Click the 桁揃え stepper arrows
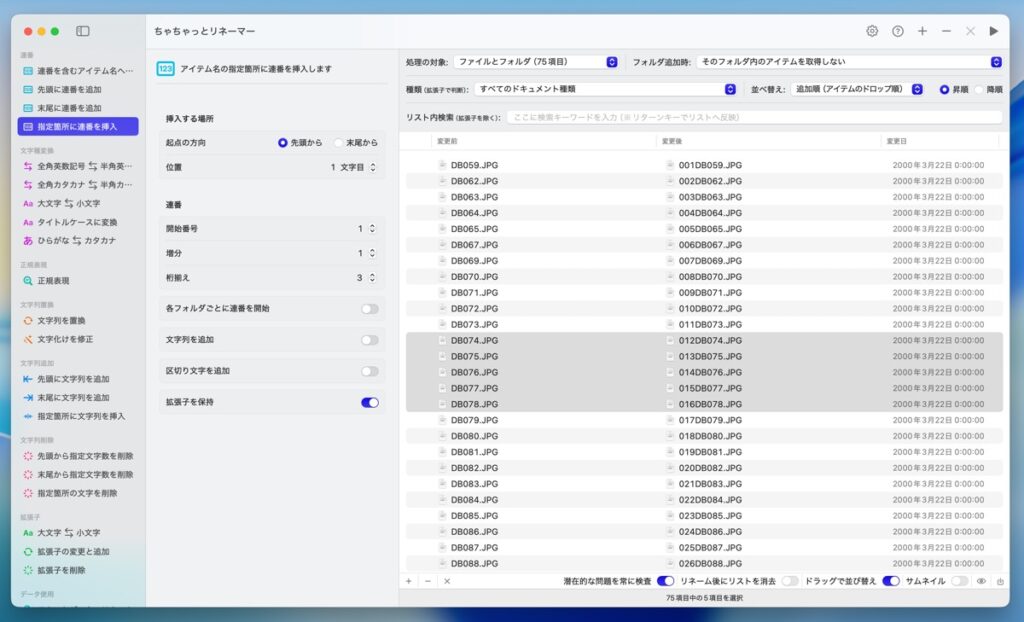This screenshot has height=622, width=1024. point(372,278)
